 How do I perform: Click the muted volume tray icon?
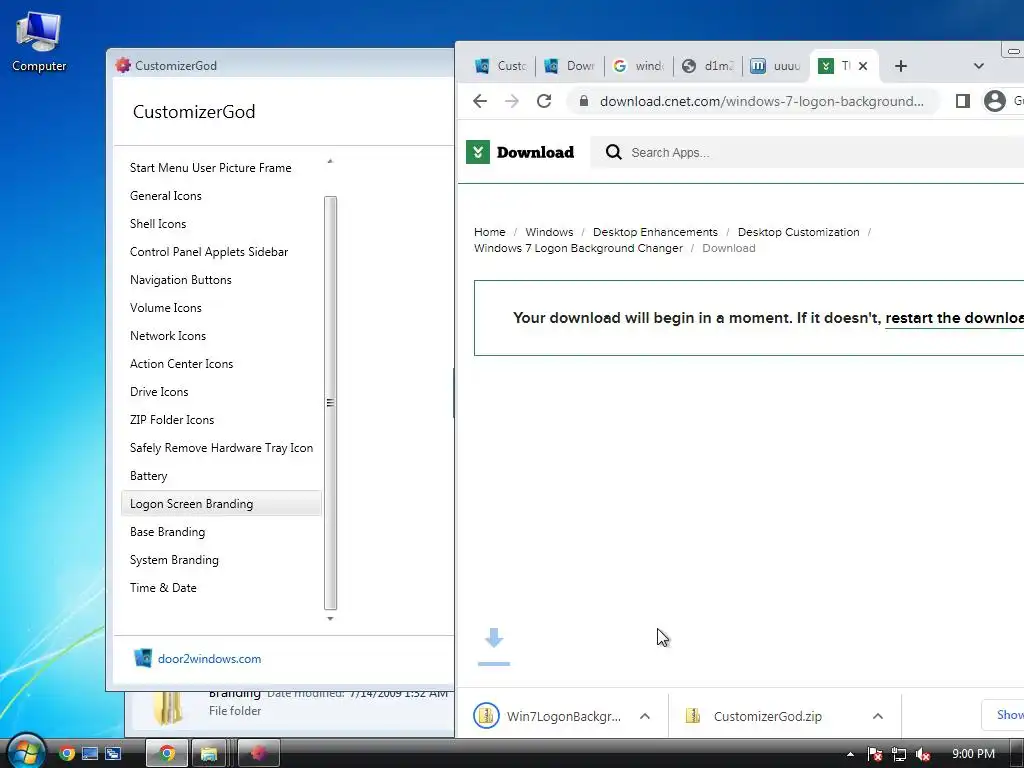[923, 754]
